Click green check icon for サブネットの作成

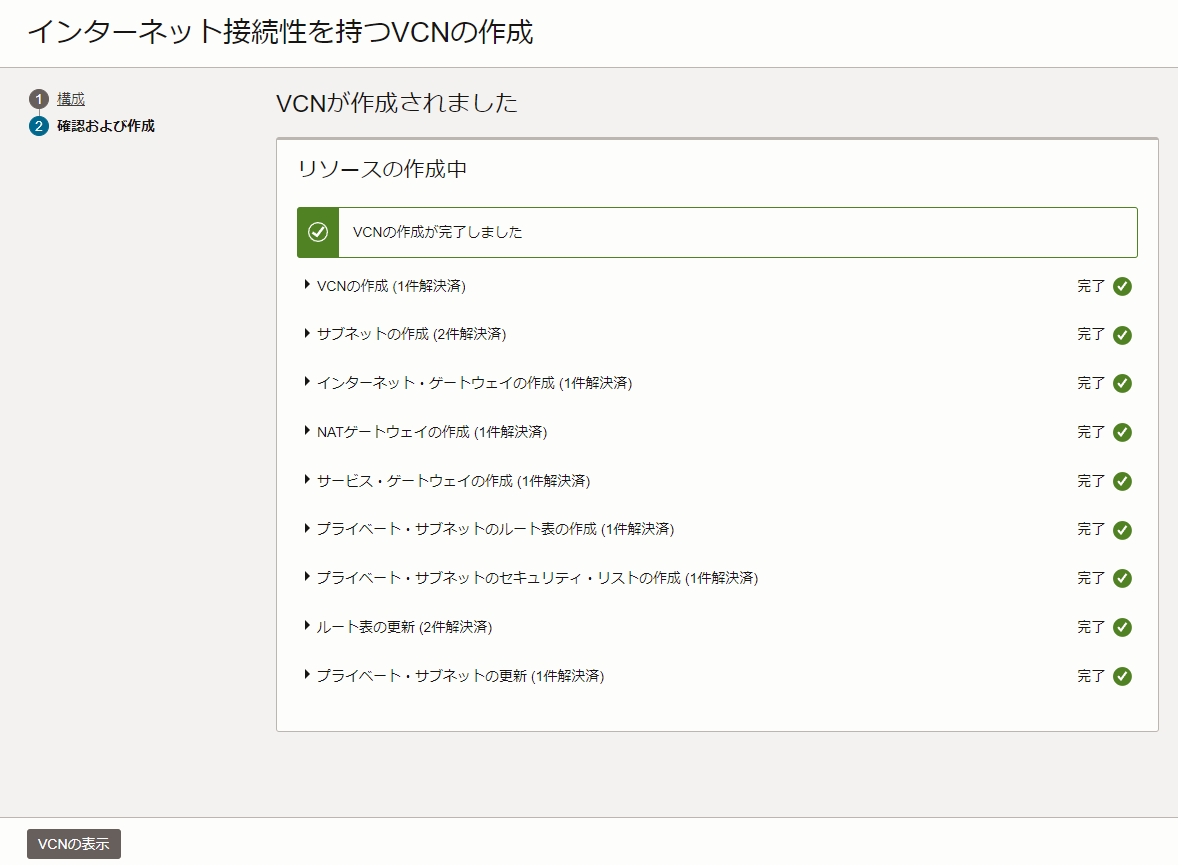(x=1122, y=335)
